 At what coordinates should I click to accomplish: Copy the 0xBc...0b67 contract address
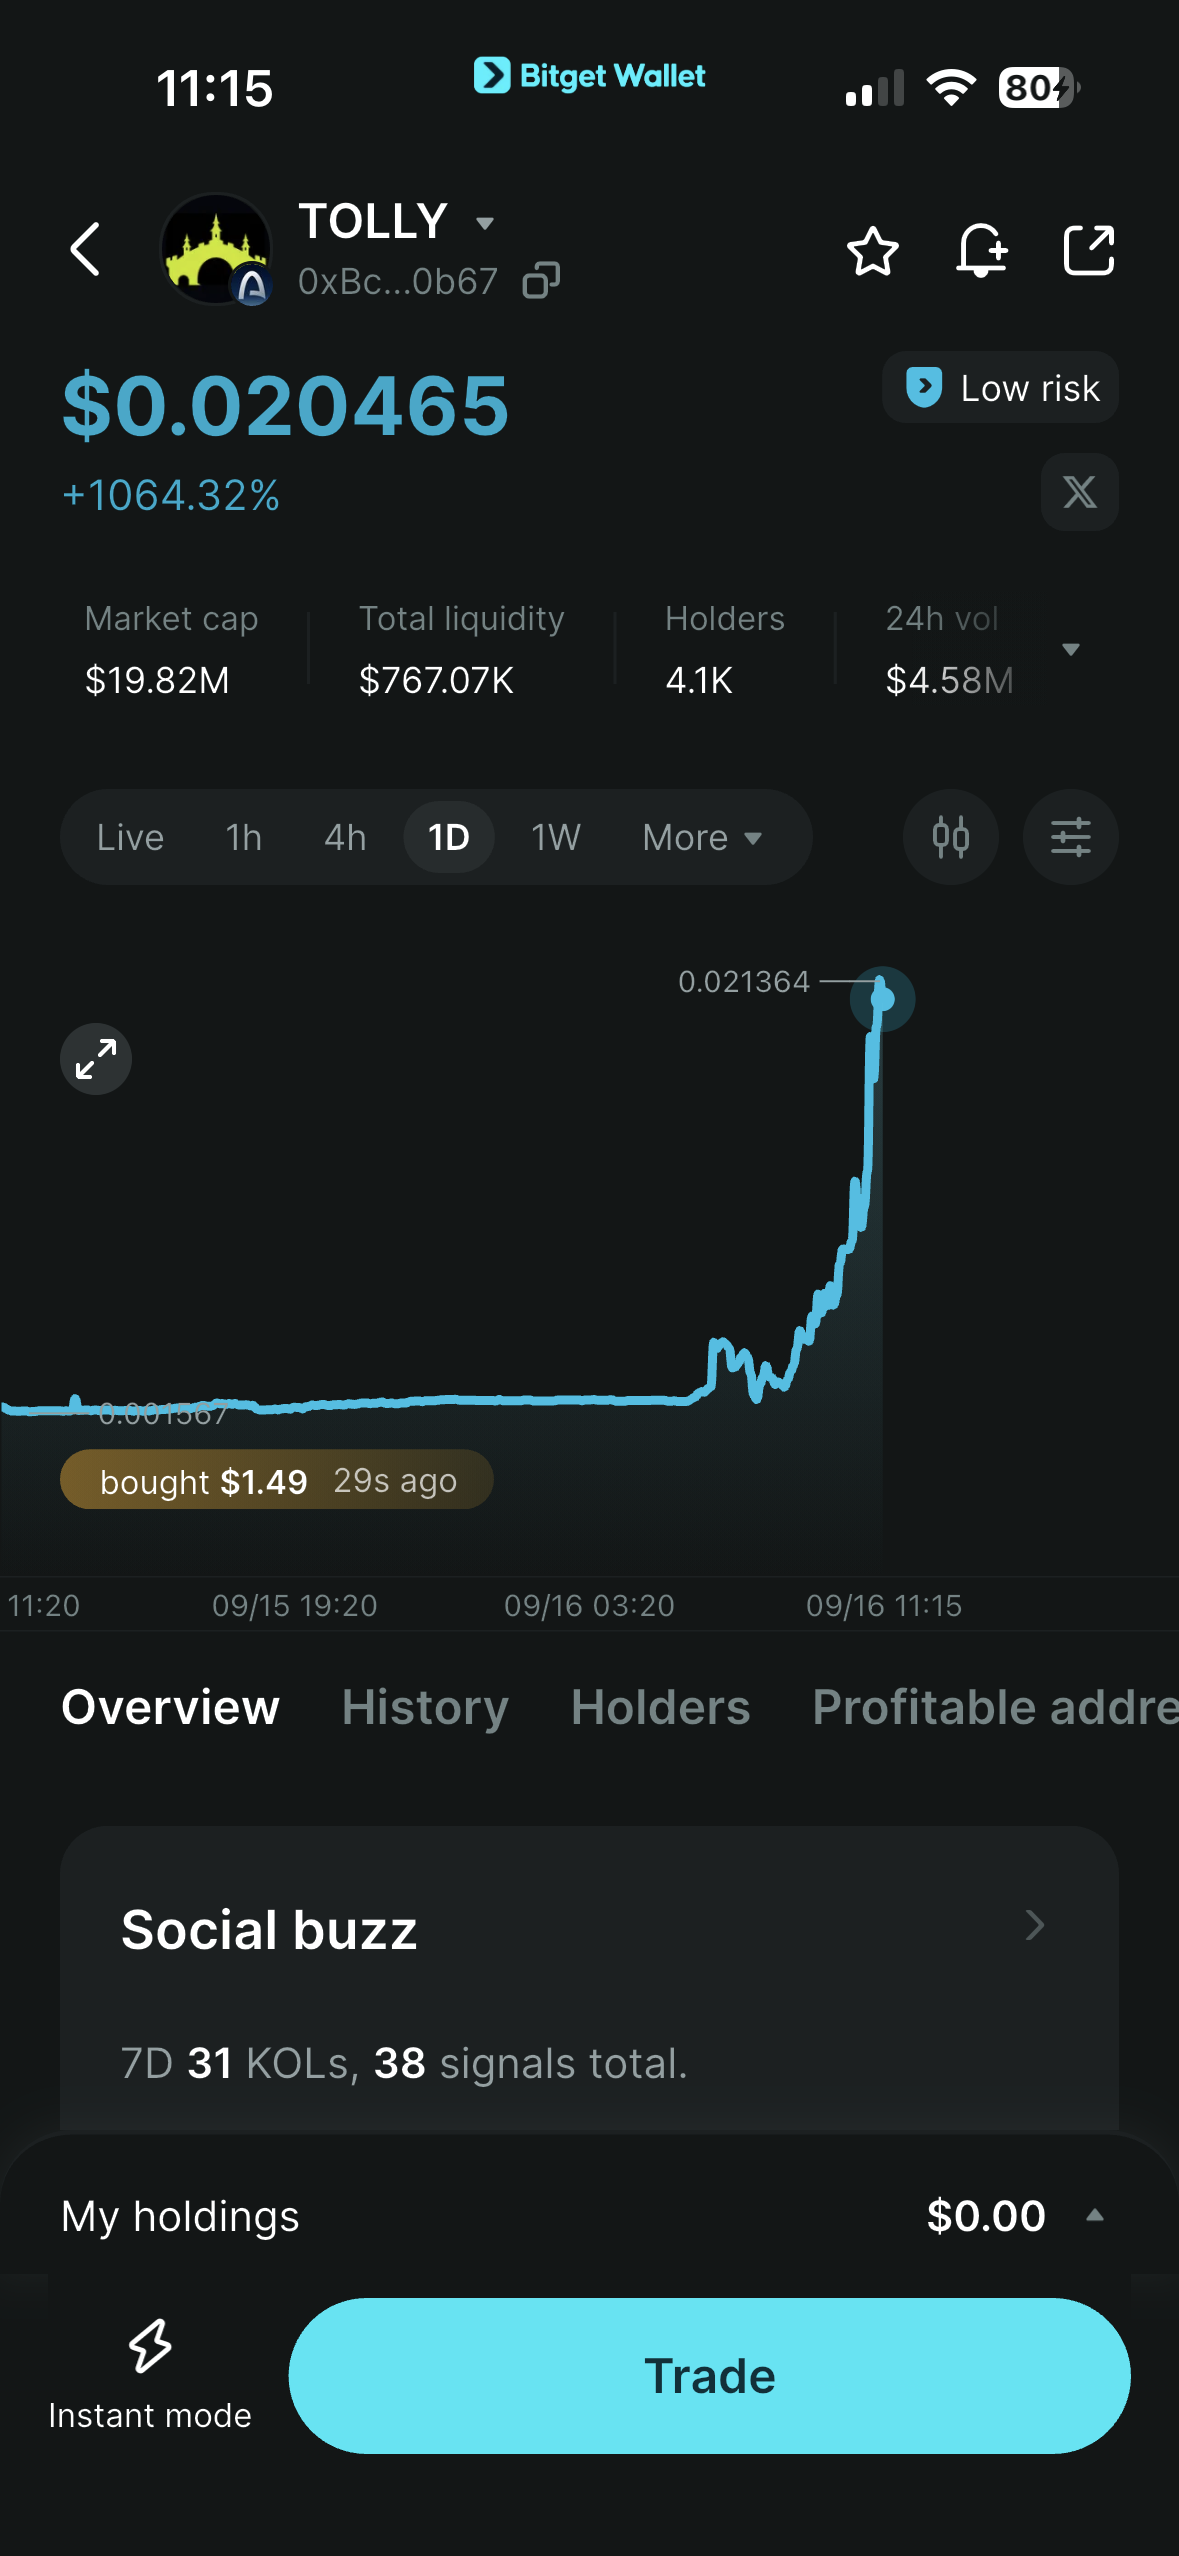541,281
